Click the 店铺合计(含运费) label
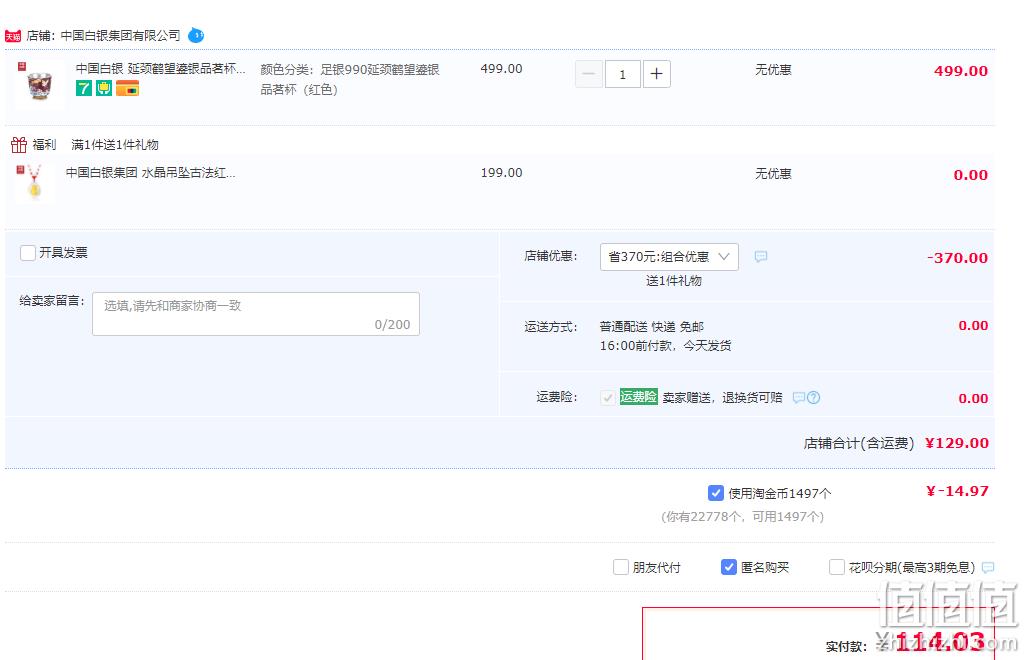 pos(859,443)
